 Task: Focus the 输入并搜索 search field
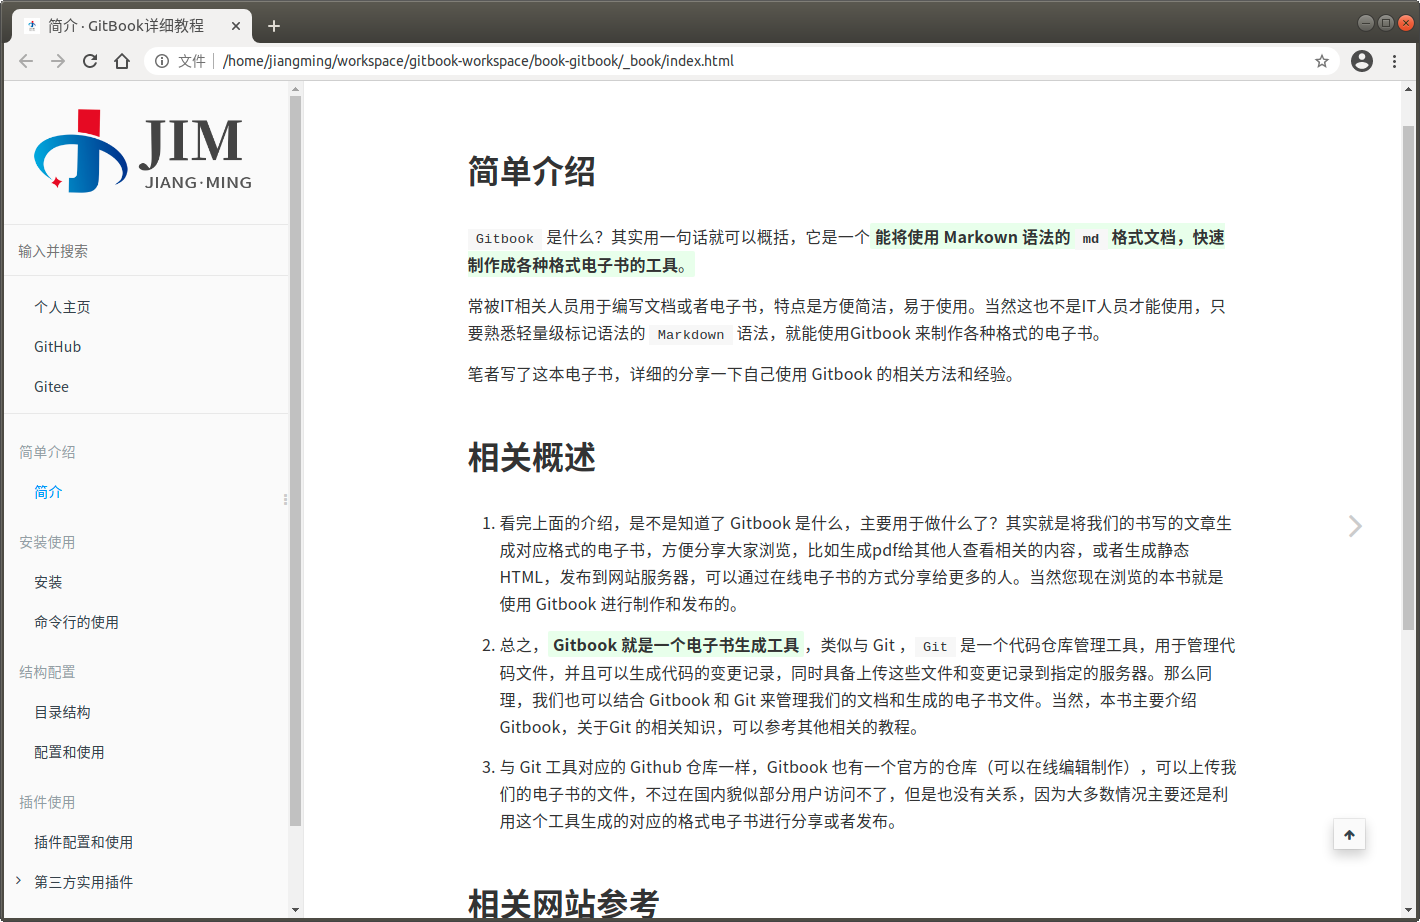click(146, 251)
